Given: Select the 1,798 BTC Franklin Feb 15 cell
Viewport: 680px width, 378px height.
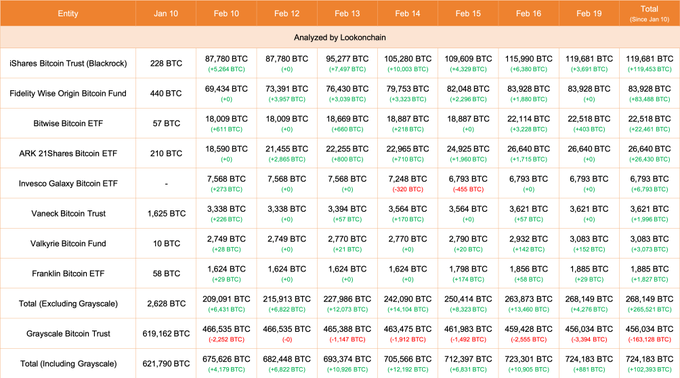Looking at the screenshot, I should tap(468, 274).
